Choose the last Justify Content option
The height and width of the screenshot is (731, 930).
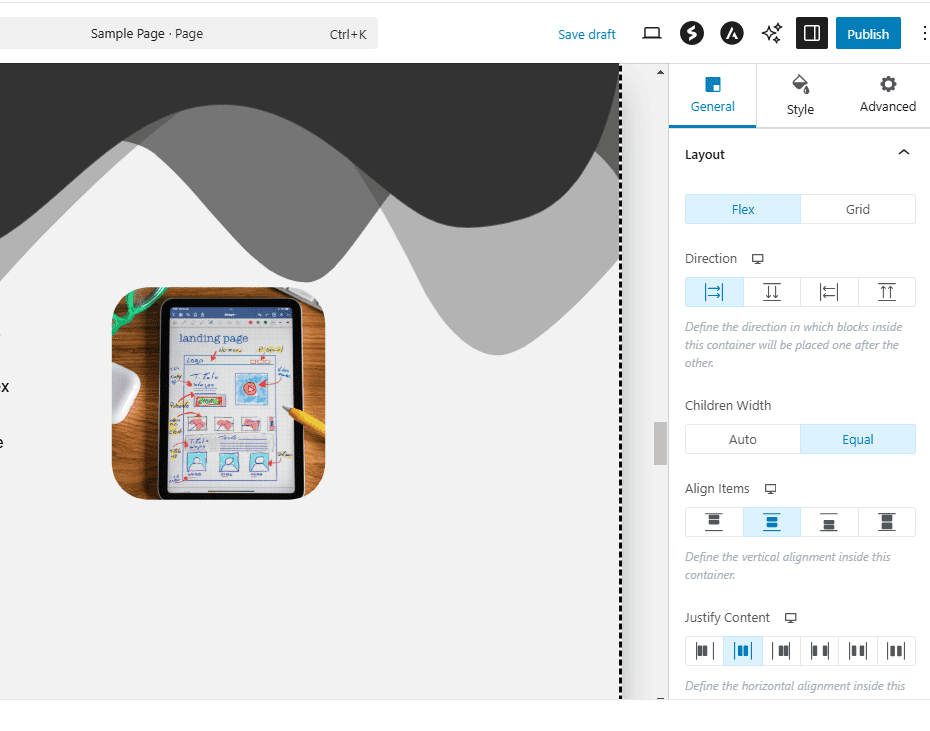(896, 651)
